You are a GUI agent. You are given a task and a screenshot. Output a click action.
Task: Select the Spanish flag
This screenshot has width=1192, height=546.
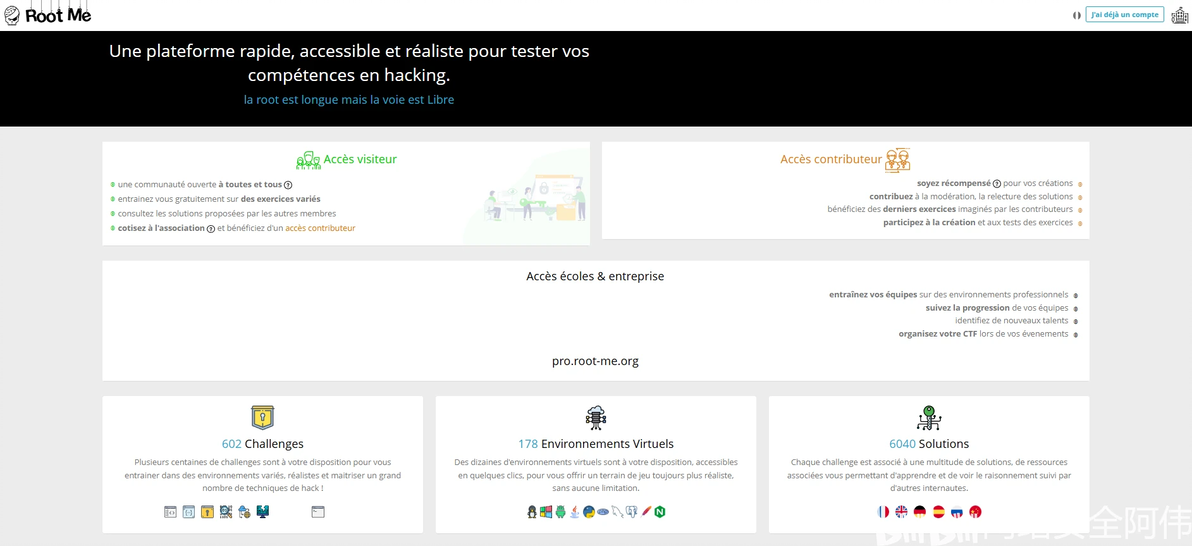point(938,512)
